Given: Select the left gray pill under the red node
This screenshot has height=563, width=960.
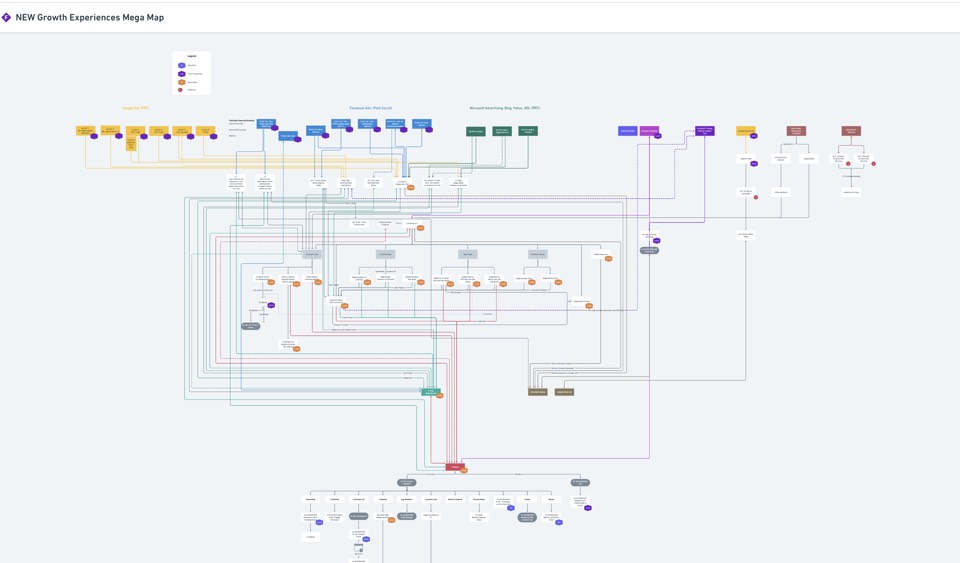Looking at the screenshot, I should [407, 482].
